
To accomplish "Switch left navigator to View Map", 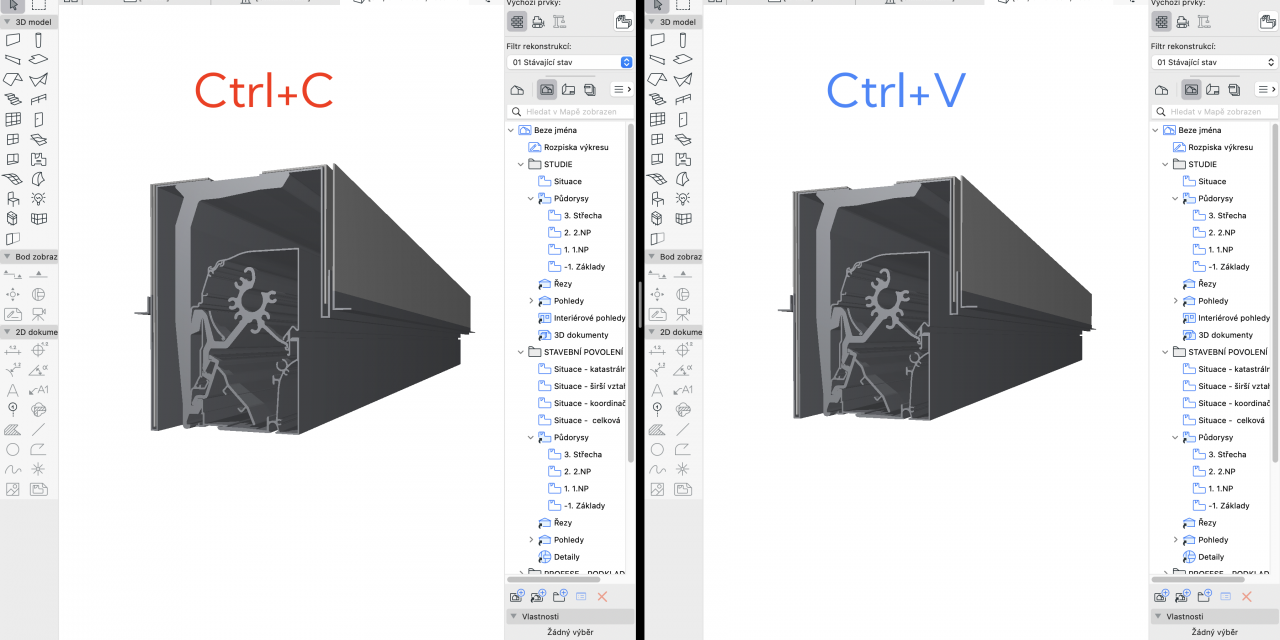I will pyautogui.click(x=547, y=90).
